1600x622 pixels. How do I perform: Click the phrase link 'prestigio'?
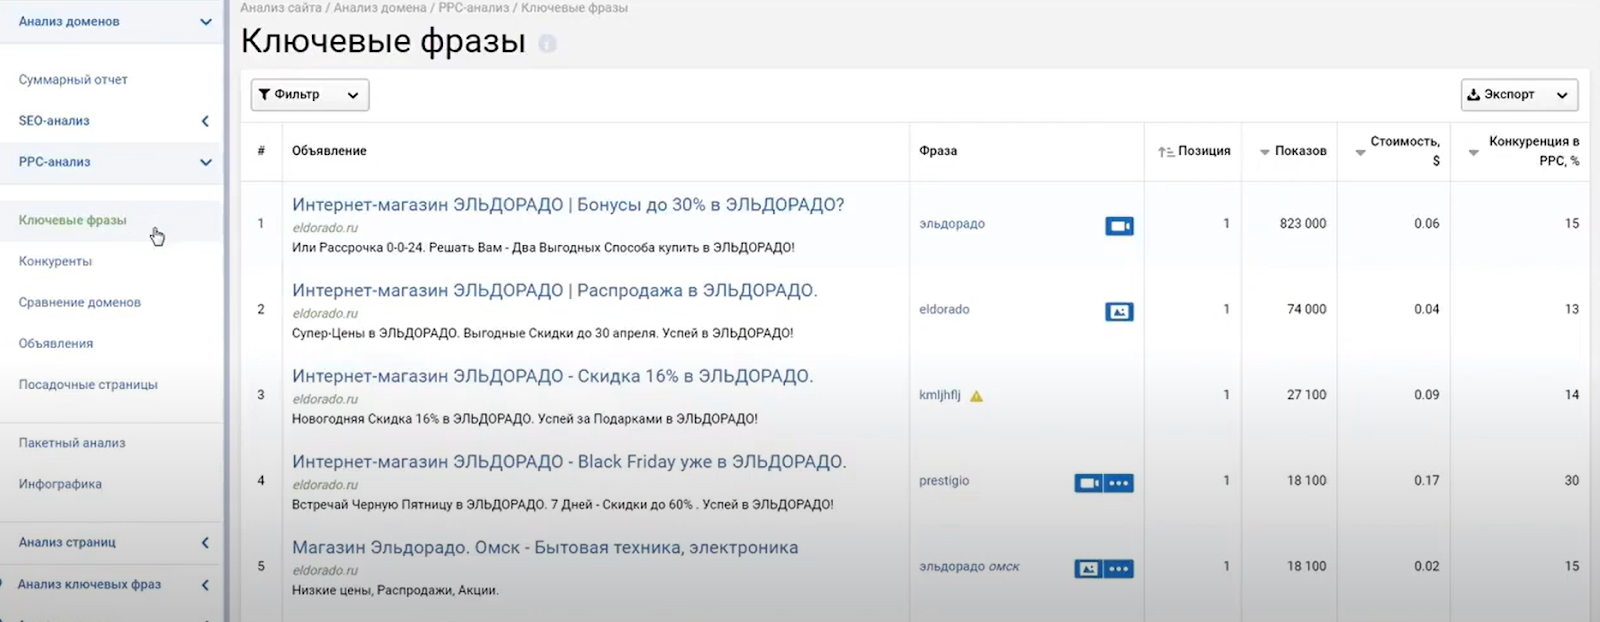click(944, 481)
